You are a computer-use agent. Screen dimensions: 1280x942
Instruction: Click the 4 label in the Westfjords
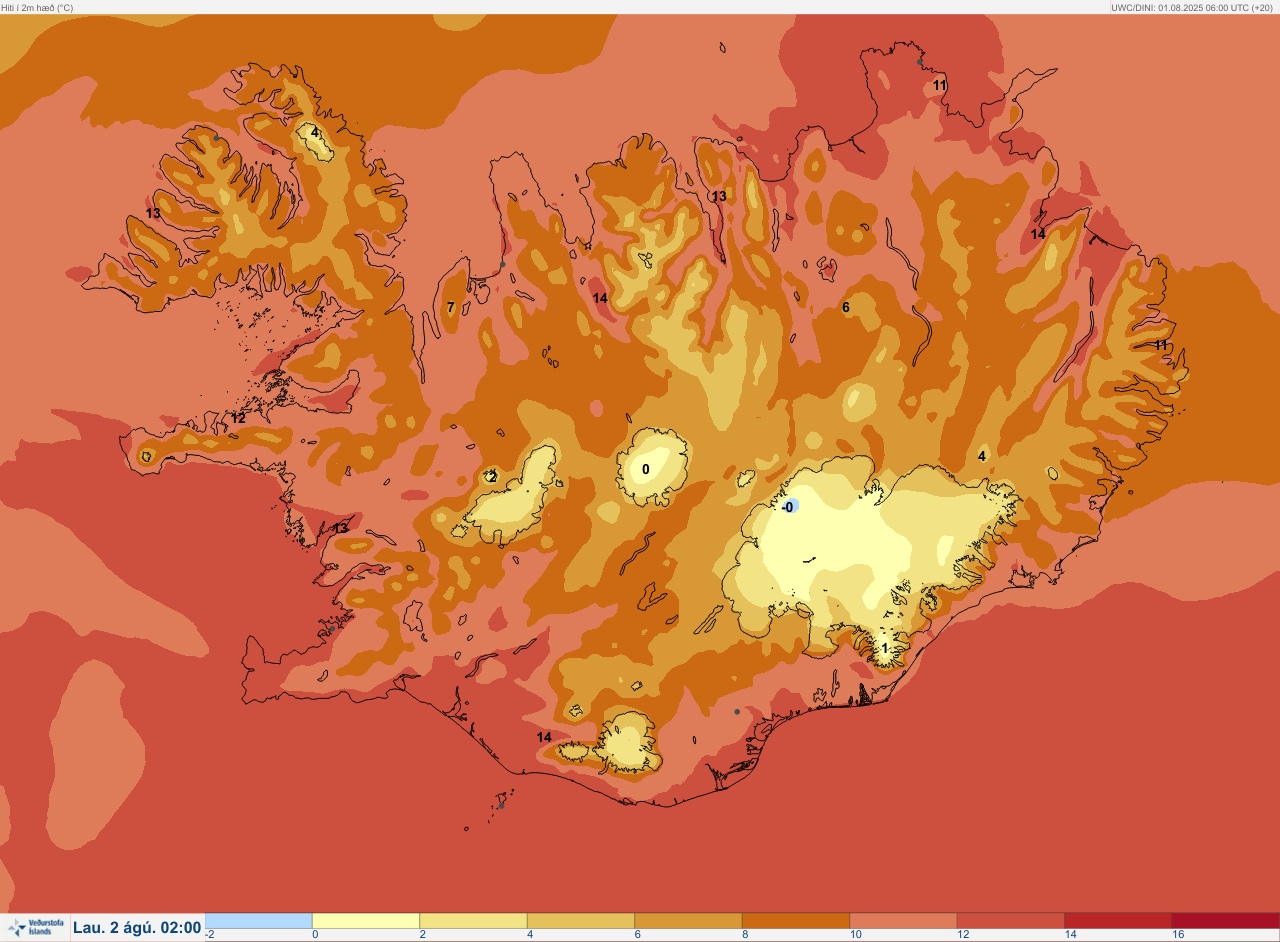click(x=314, y=131)
